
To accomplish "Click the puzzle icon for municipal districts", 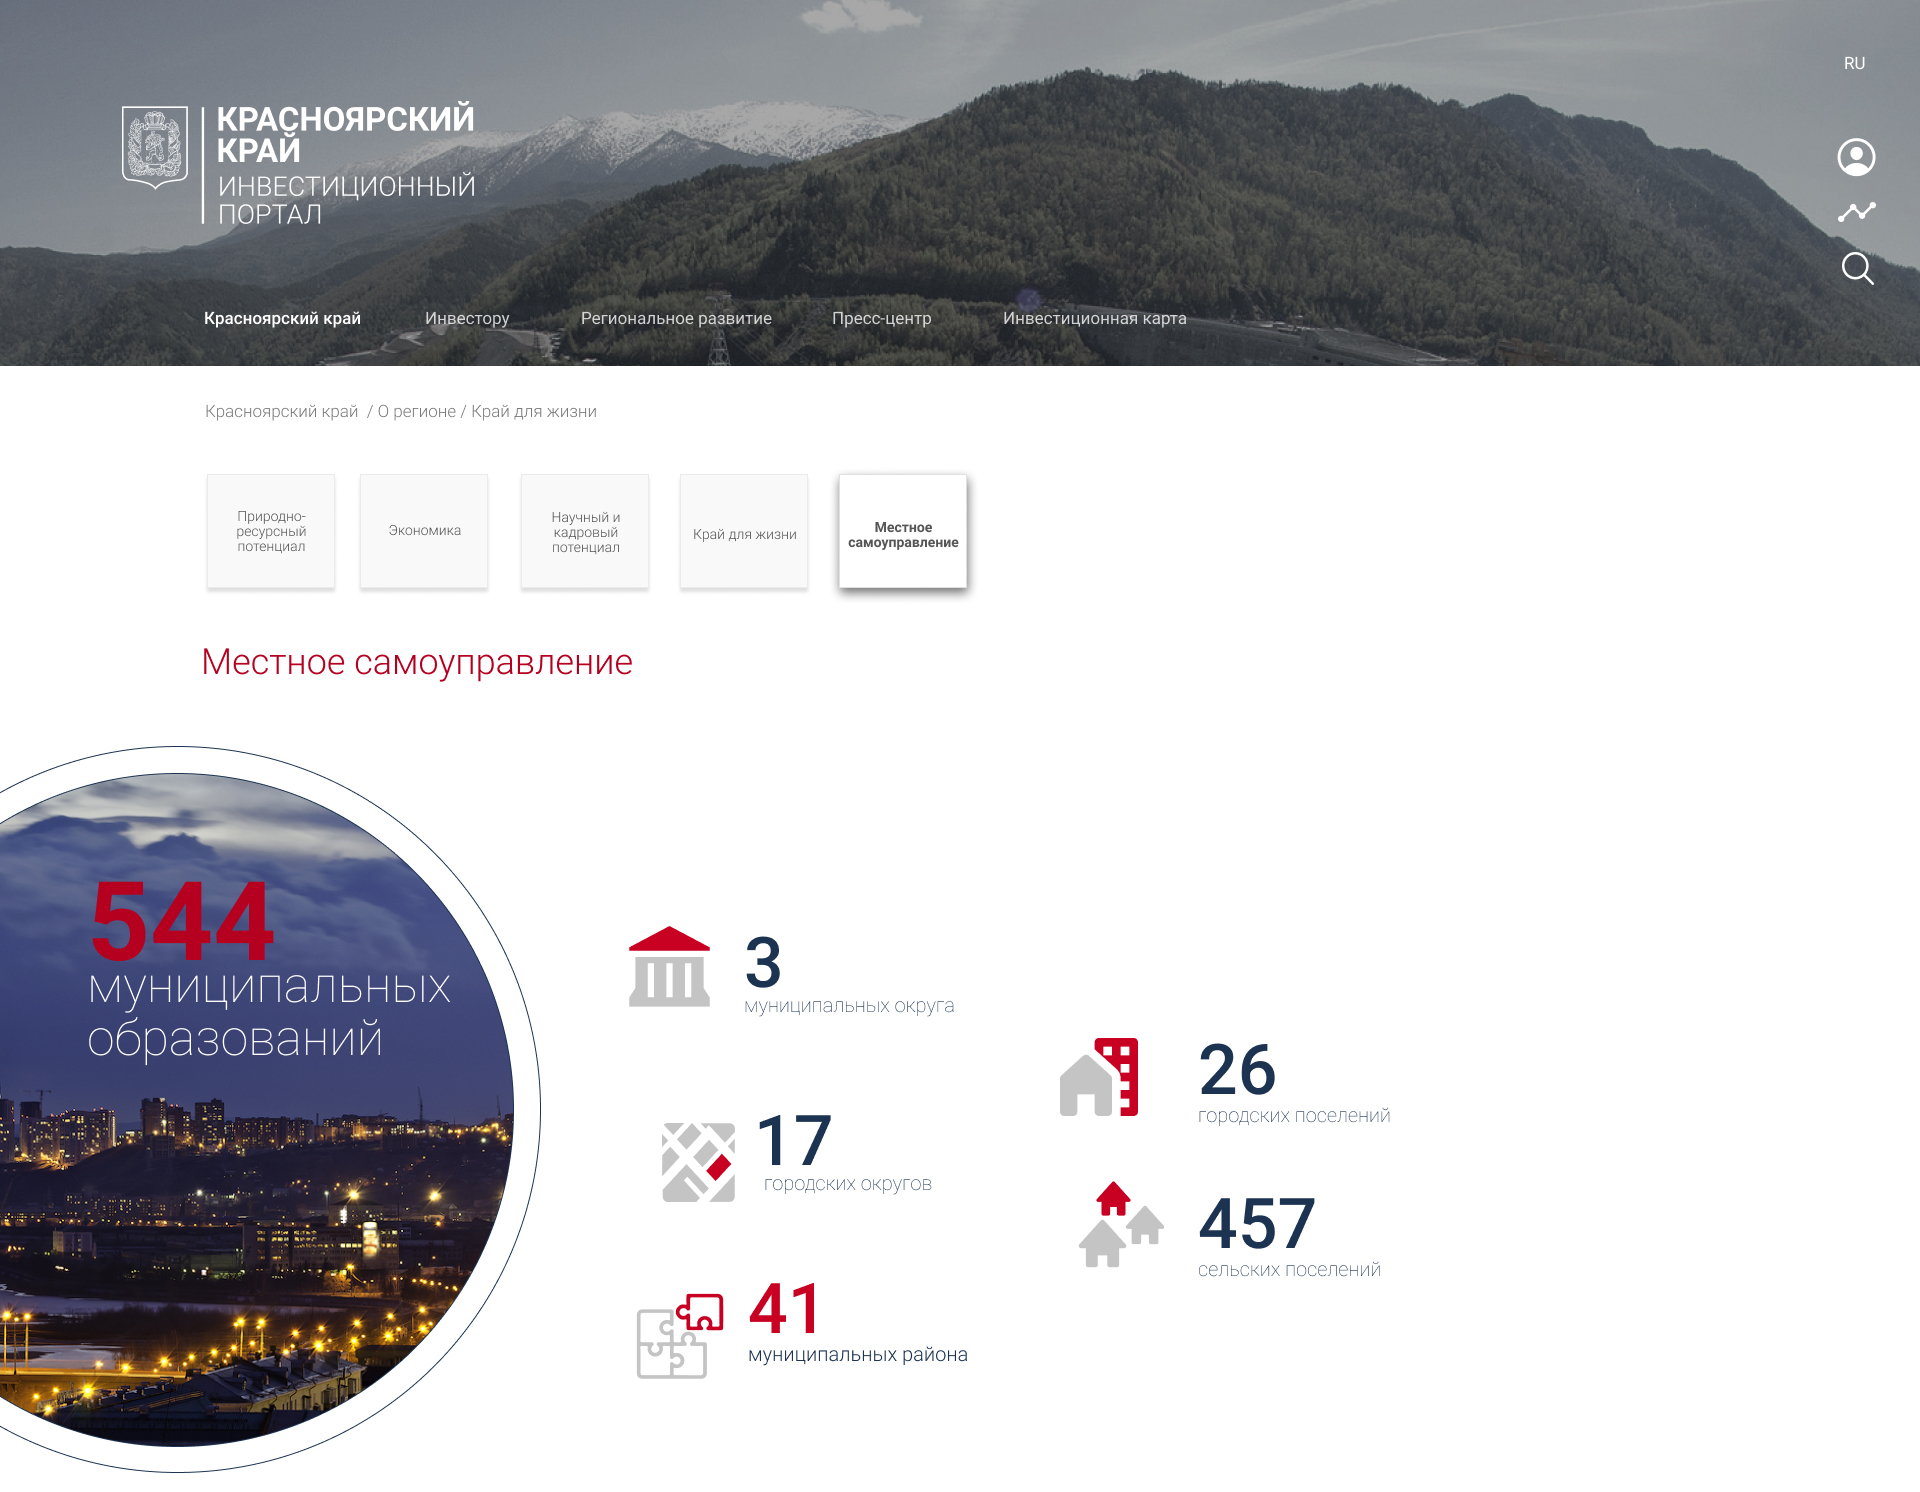I will [680, 1336].
